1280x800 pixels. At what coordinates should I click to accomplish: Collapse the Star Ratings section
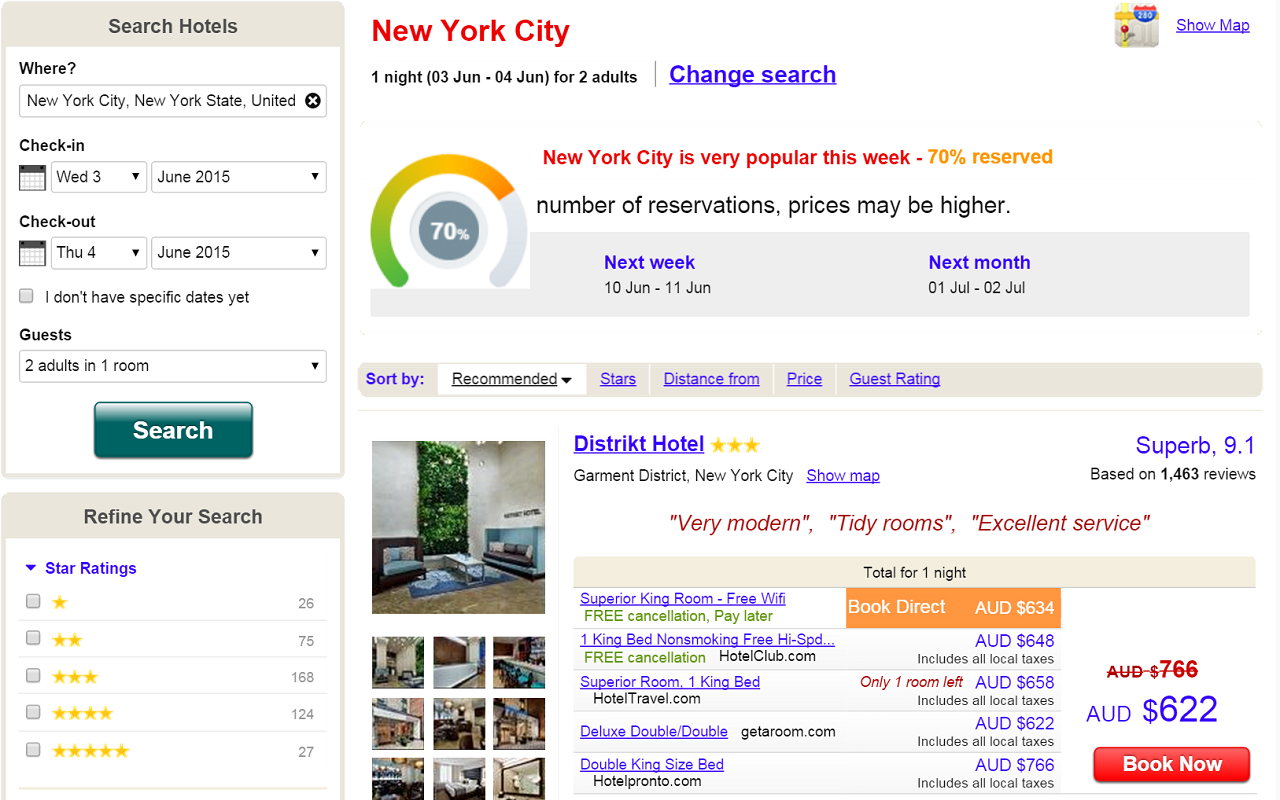[x=80, y=568]
